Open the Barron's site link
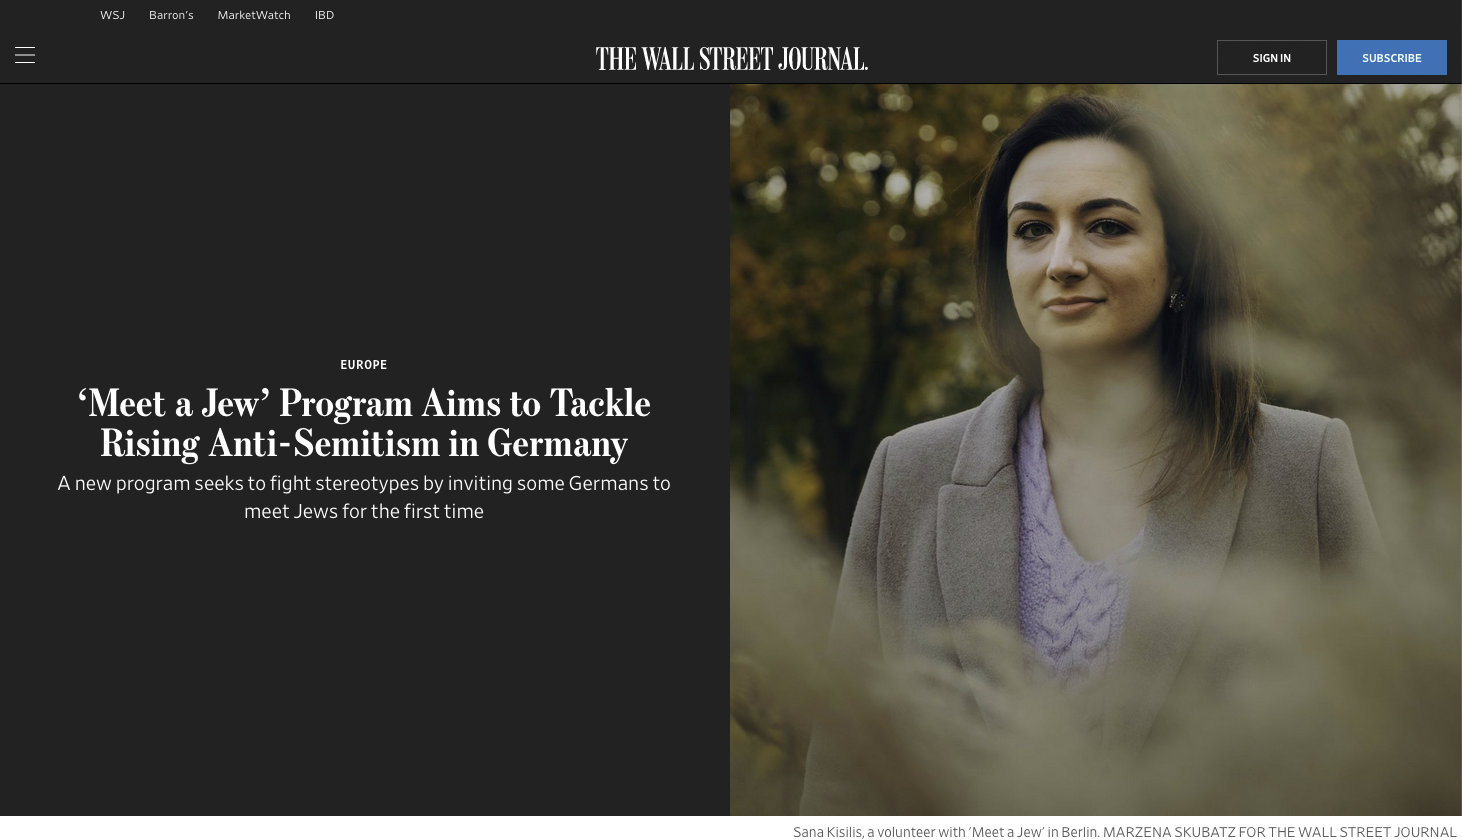This screenshot has width=1462, height=840. (171, 15)
